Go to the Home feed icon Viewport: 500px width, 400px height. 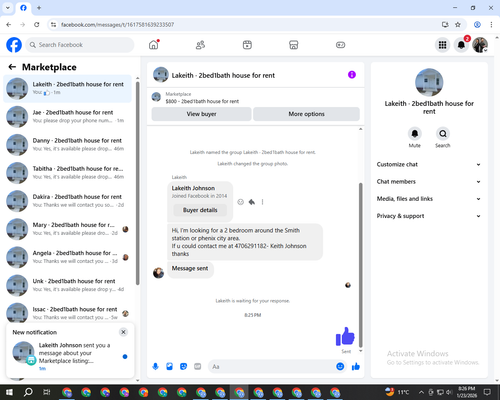(x=154, y=45)
